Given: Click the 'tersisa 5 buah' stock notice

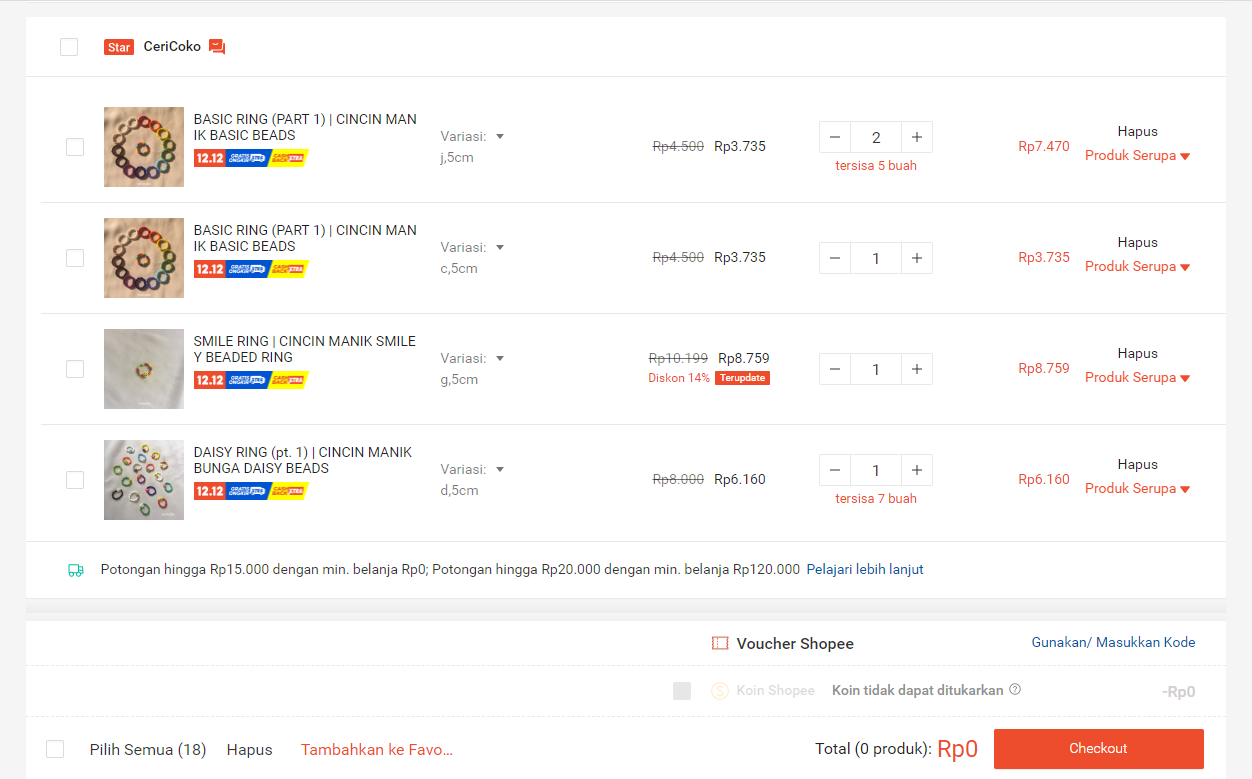Looking at the screenshot, I should click(876, 166).
